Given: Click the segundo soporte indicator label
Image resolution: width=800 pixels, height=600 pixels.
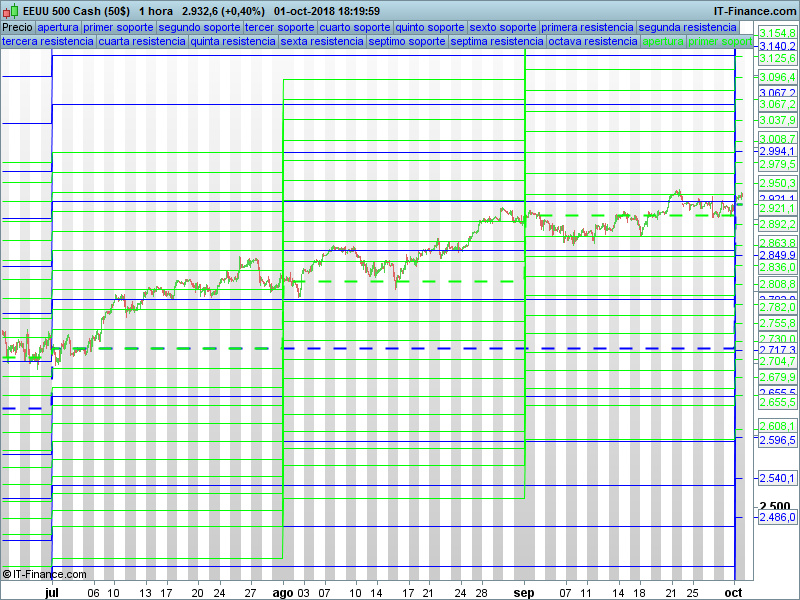Looking at the screenshot, I should tap(199, 27).
